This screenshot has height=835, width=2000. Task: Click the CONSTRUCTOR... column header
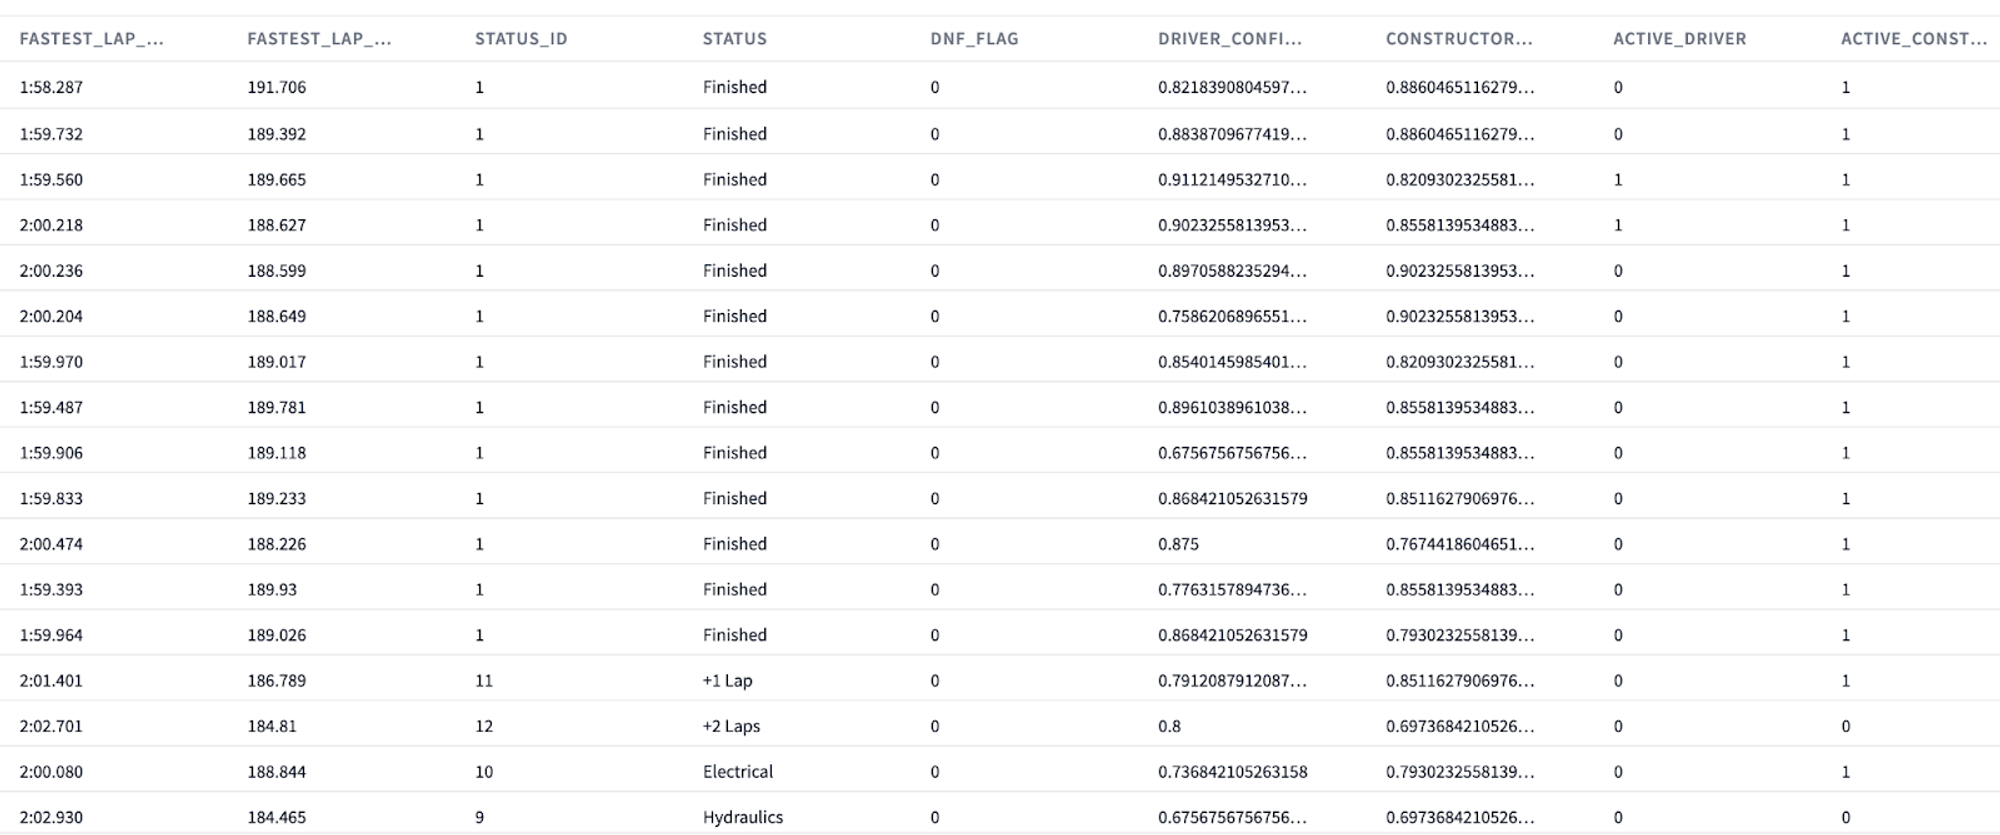(1458, 39)
